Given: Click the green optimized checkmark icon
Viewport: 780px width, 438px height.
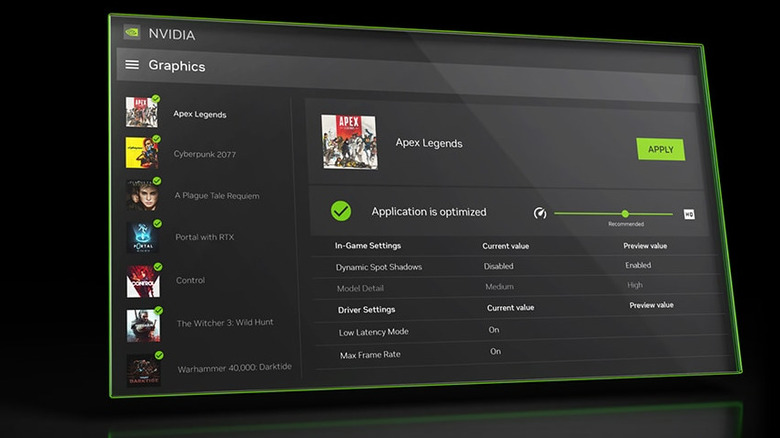Looking at the screenshot, I should (341, 211).
